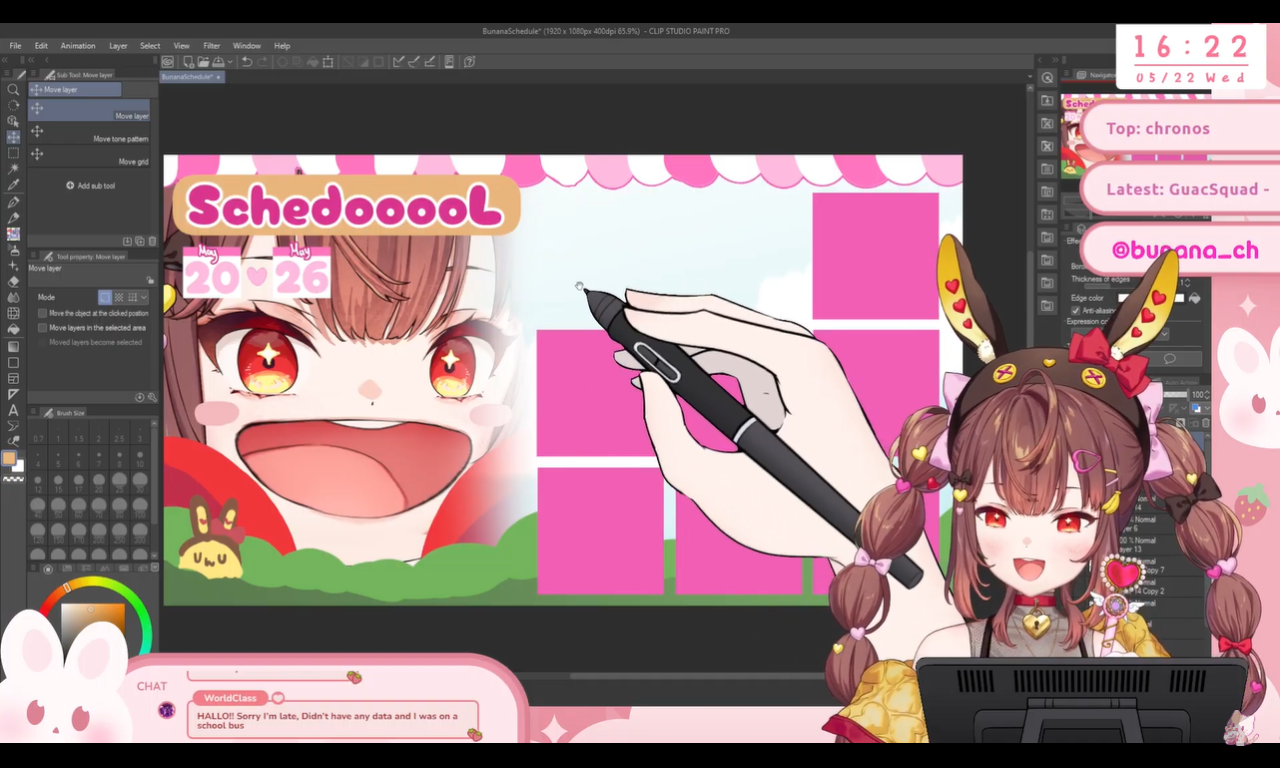1280x768 pixels.
Task: Select the Zoom magnifier tool
Action: pos(13,89)
